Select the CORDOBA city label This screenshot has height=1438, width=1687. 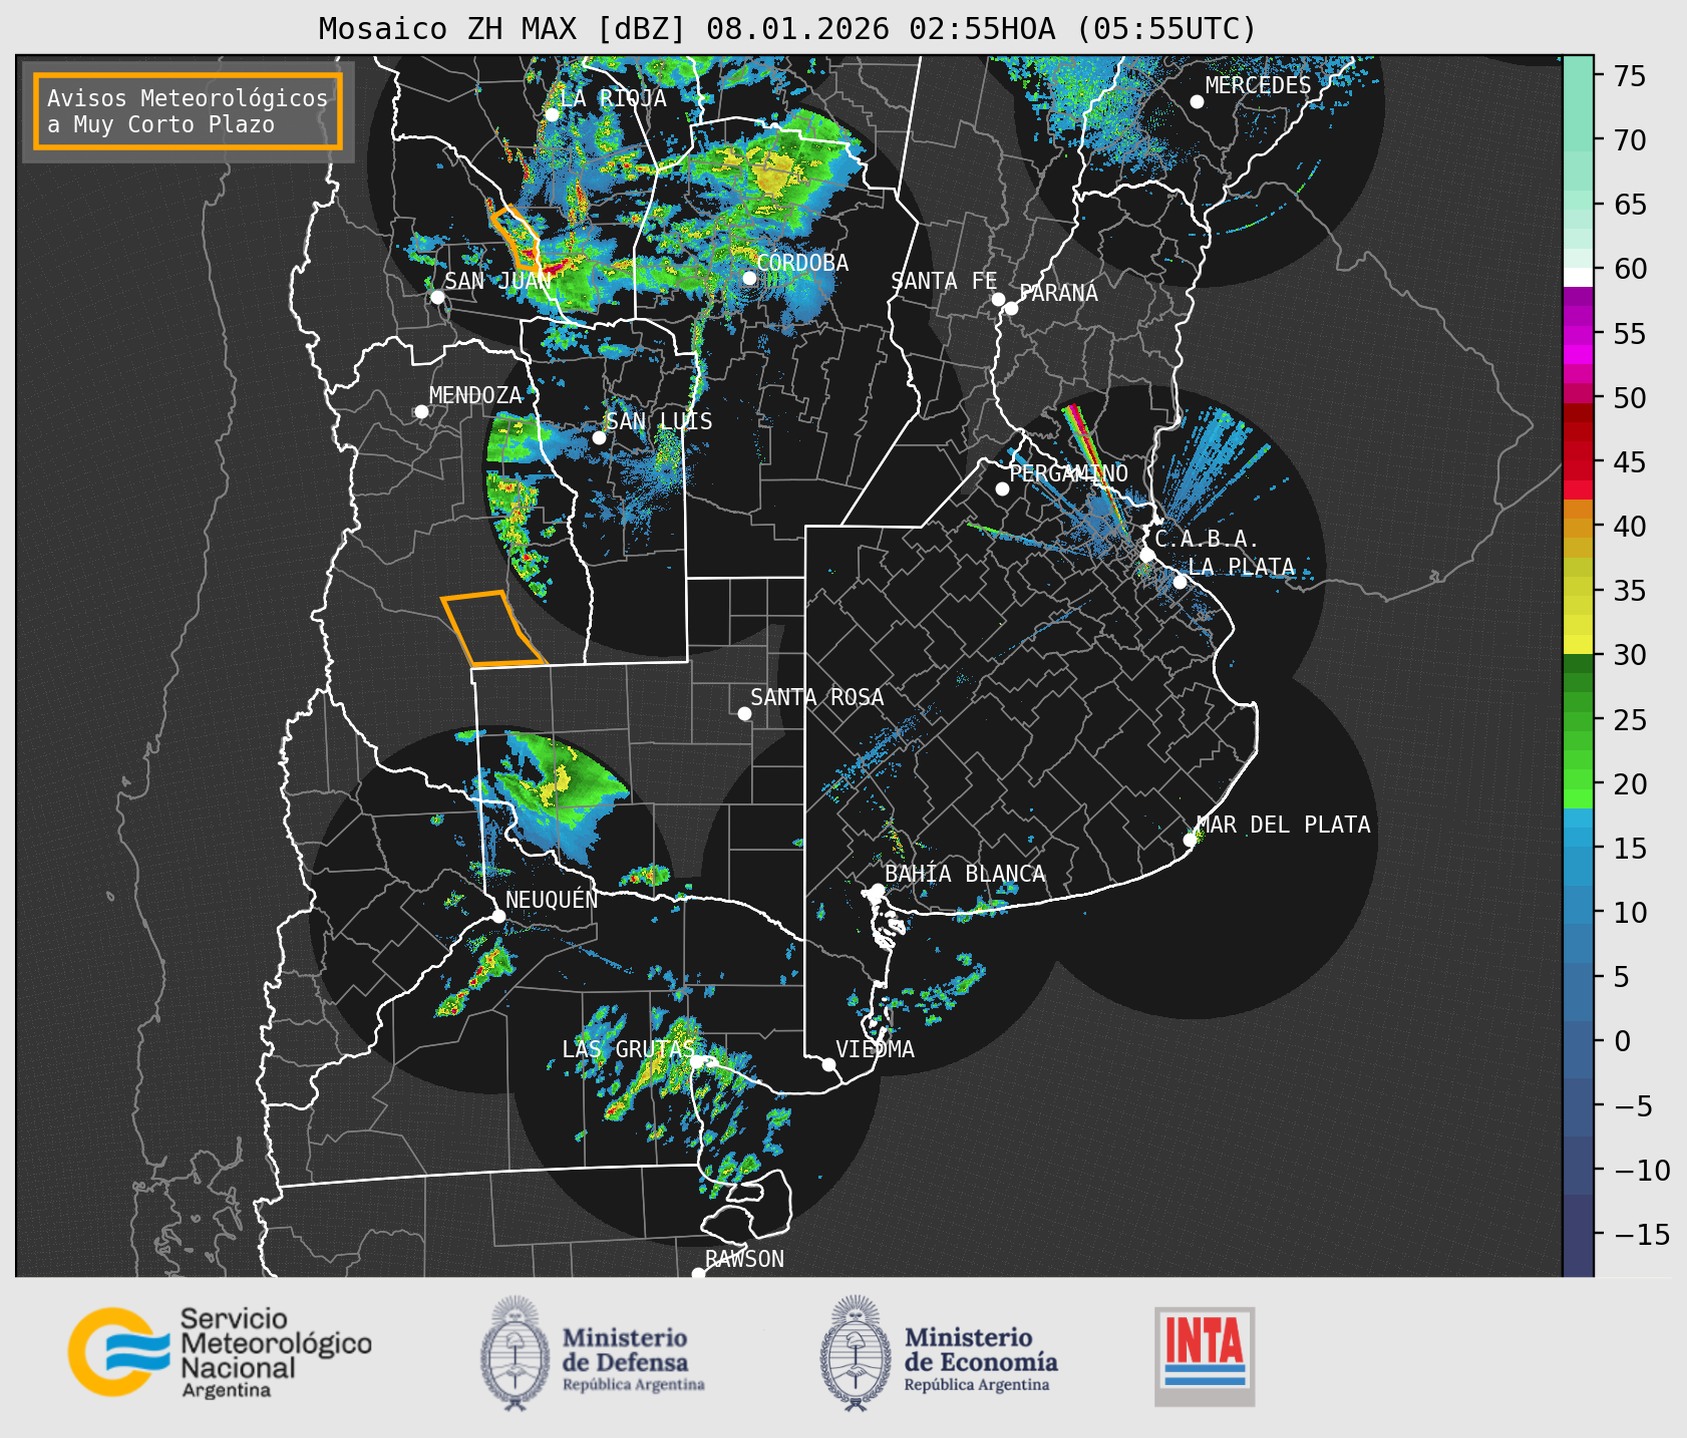[802, 263]
